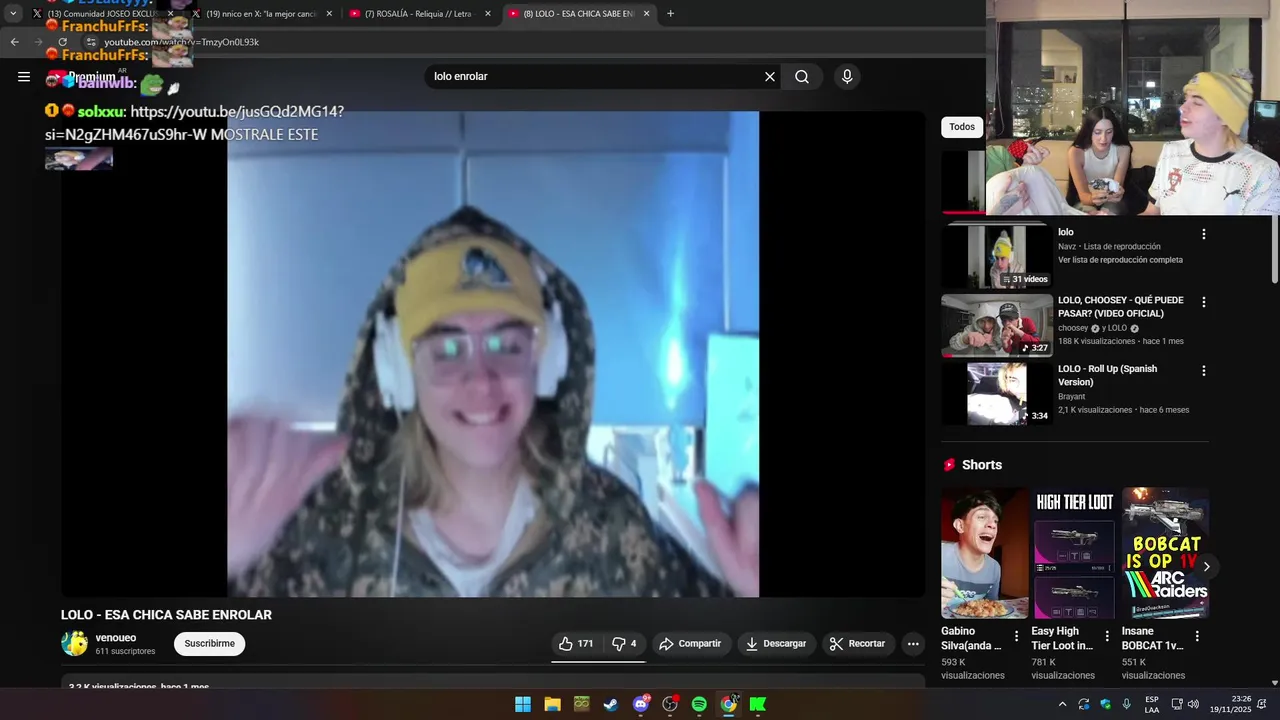Open Spotify from the taskbar

coord(699,704)
